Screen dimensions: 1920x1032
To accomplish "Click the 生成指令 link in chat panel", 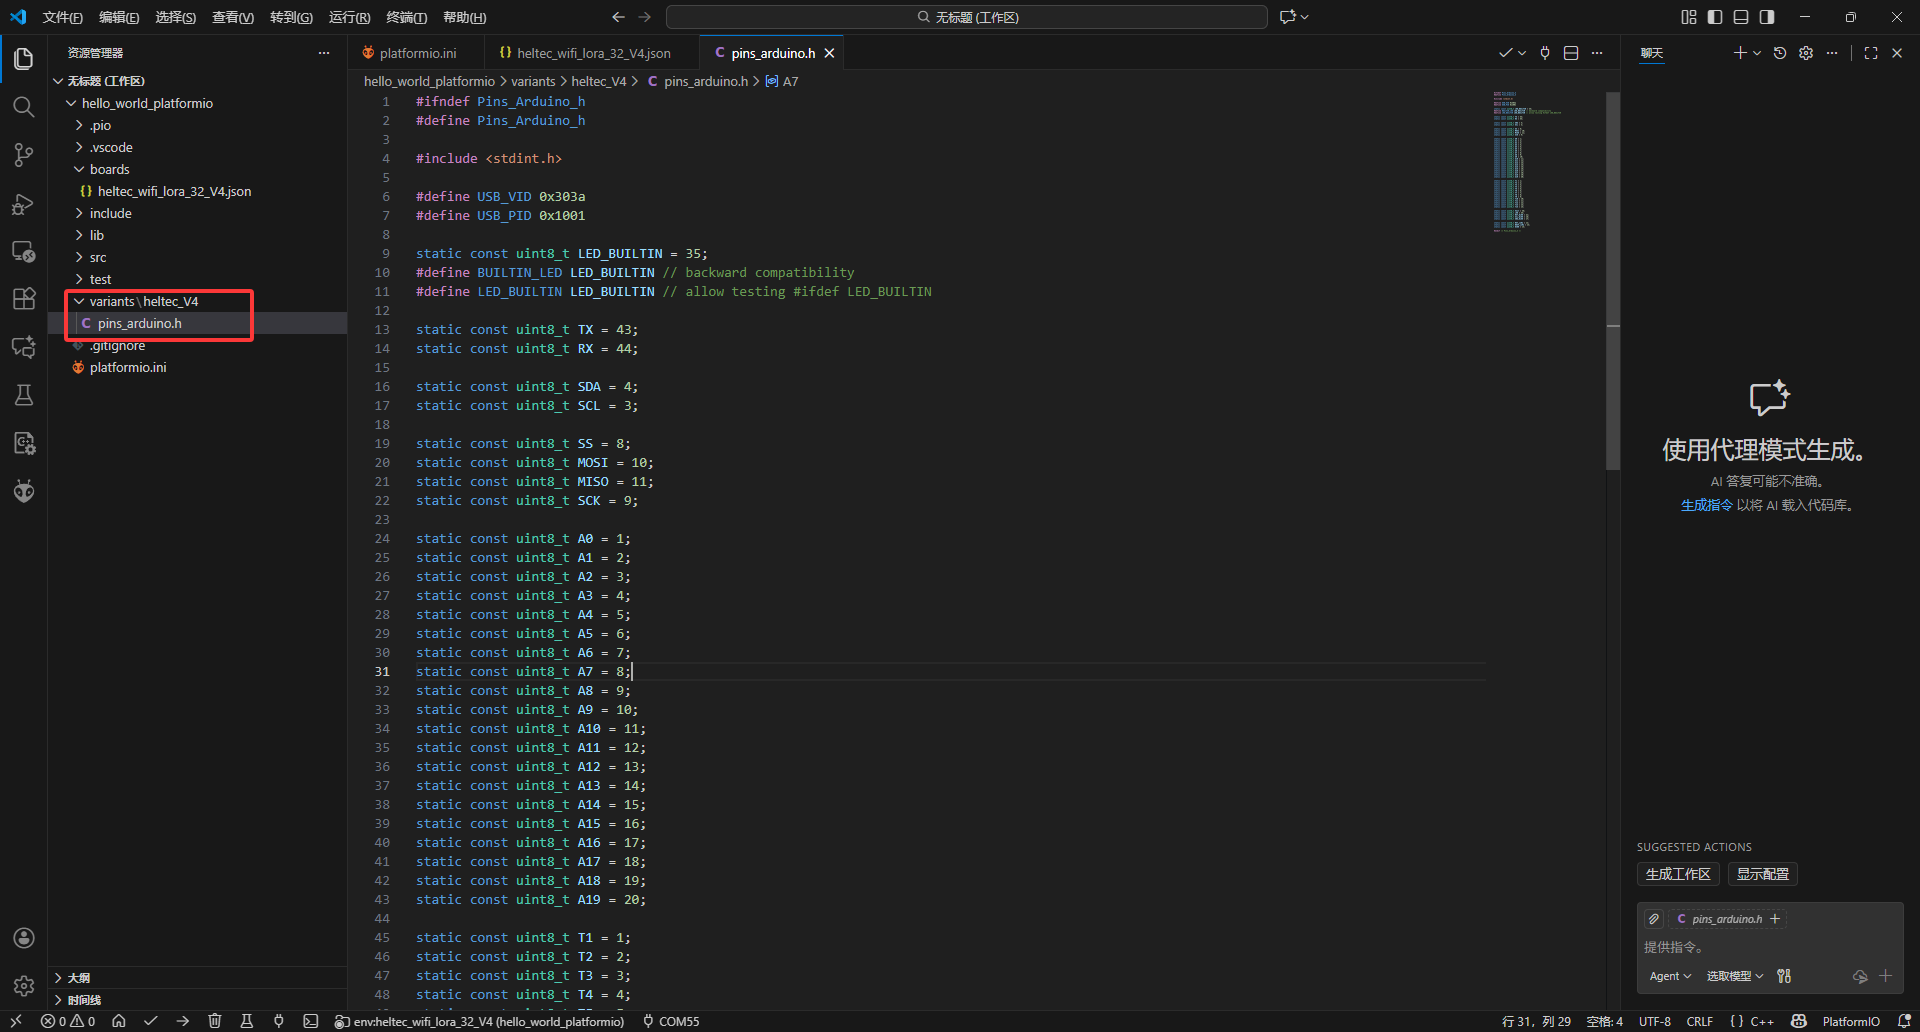I will point(1706,505).
